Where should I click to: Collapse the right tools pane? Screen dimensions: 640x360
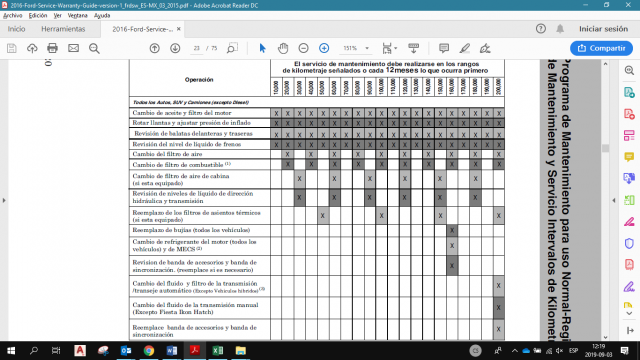pyautogui.click(x=614, y=200)
